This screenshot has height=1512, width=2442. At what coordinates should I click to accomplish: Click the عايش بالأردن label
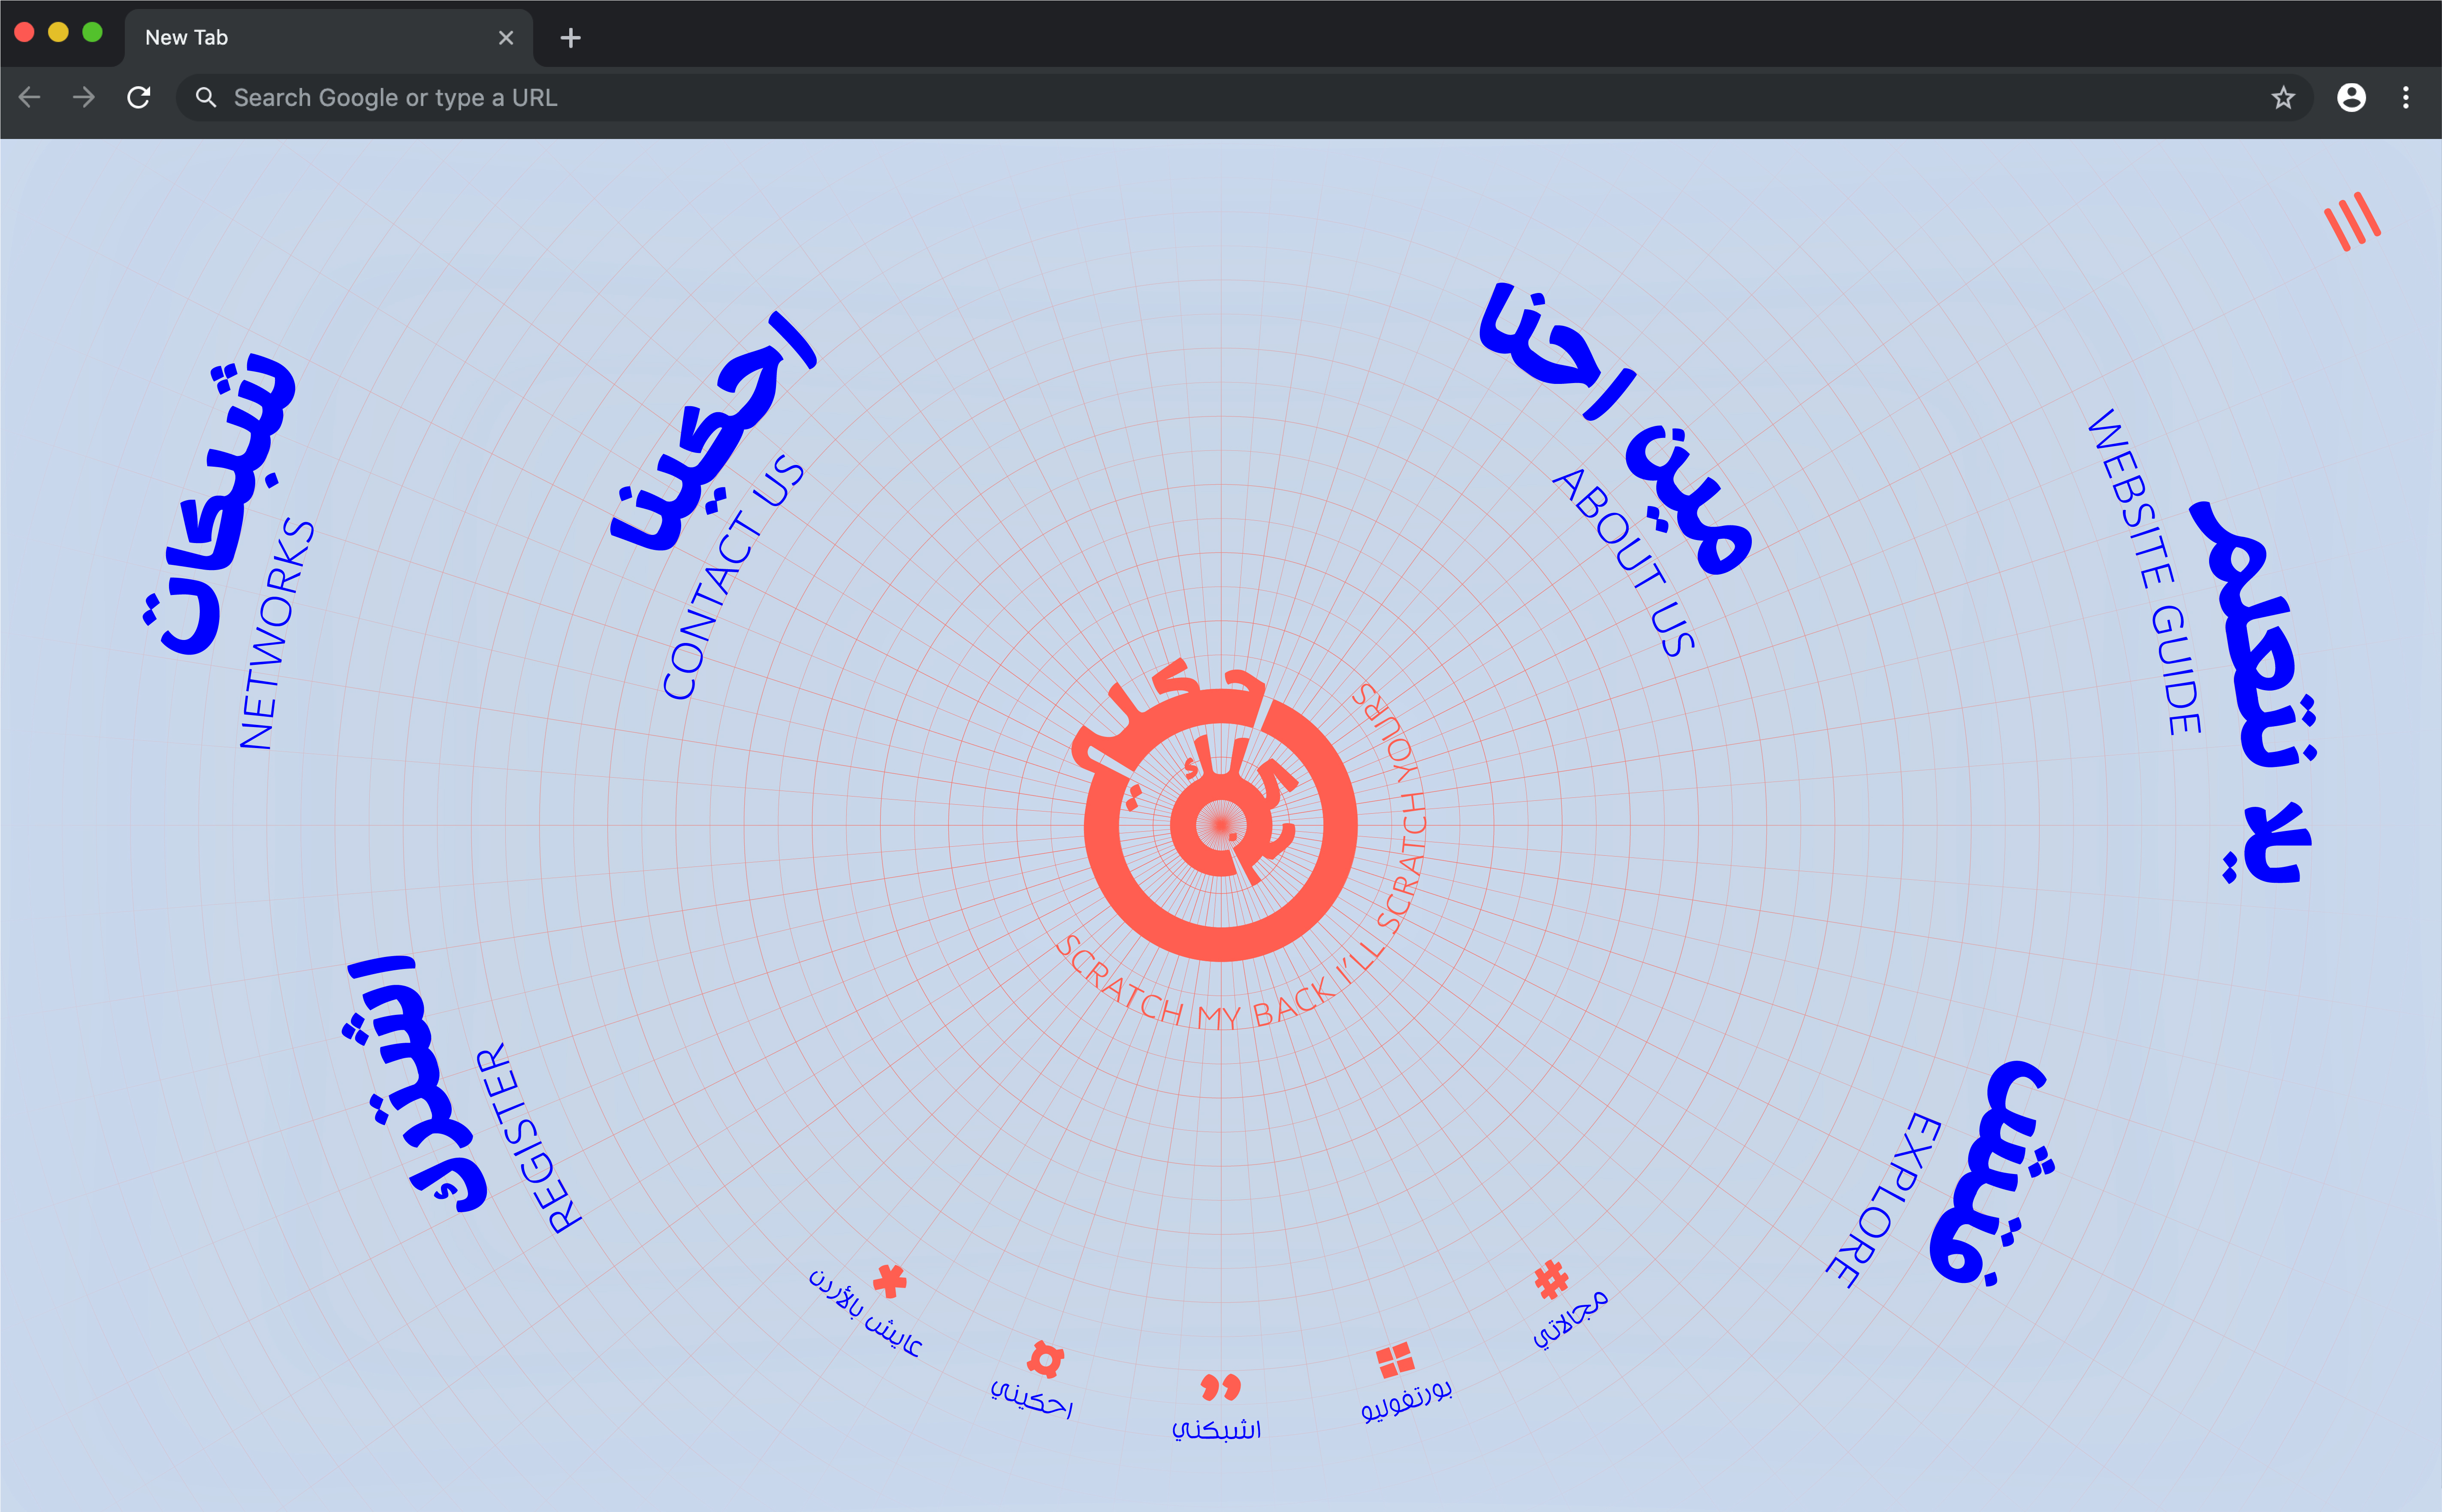coord(865,1313)
